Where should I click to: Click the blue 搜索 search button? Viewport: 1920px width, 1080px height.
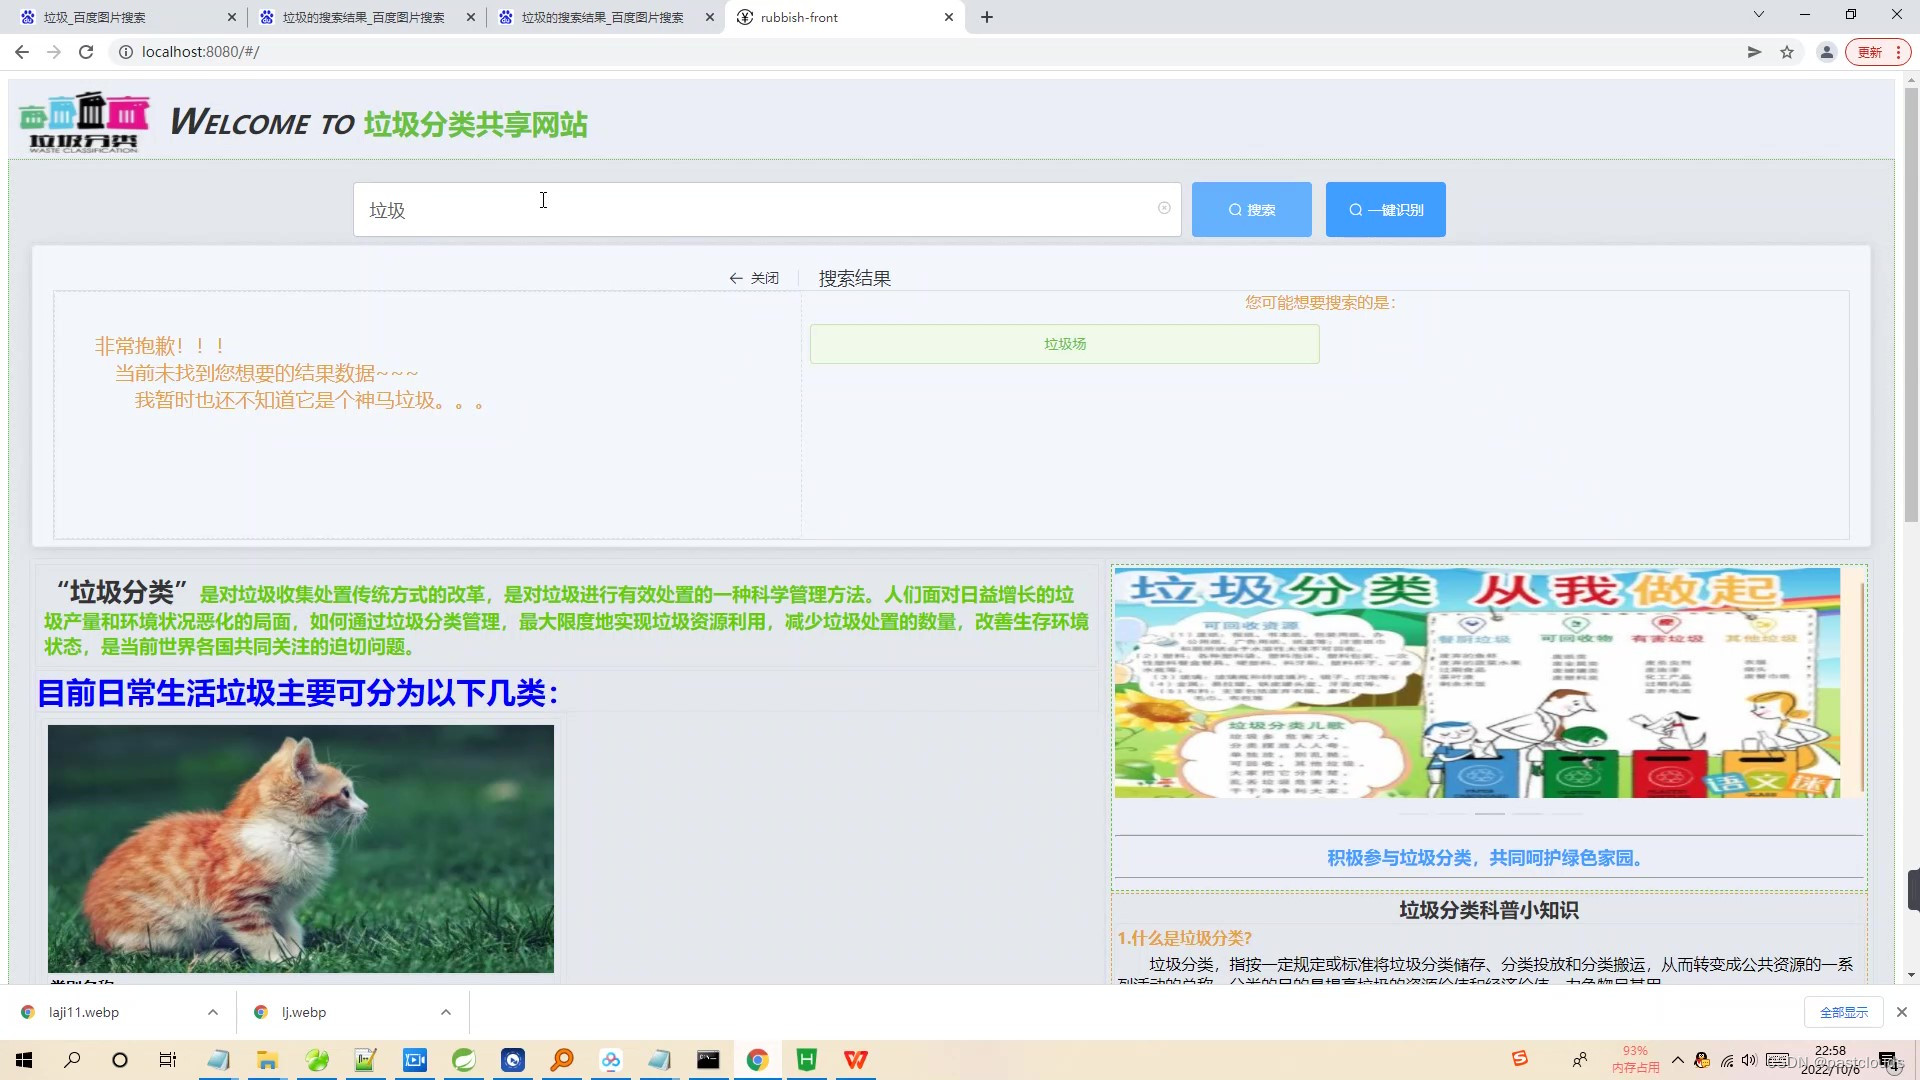1251,210
